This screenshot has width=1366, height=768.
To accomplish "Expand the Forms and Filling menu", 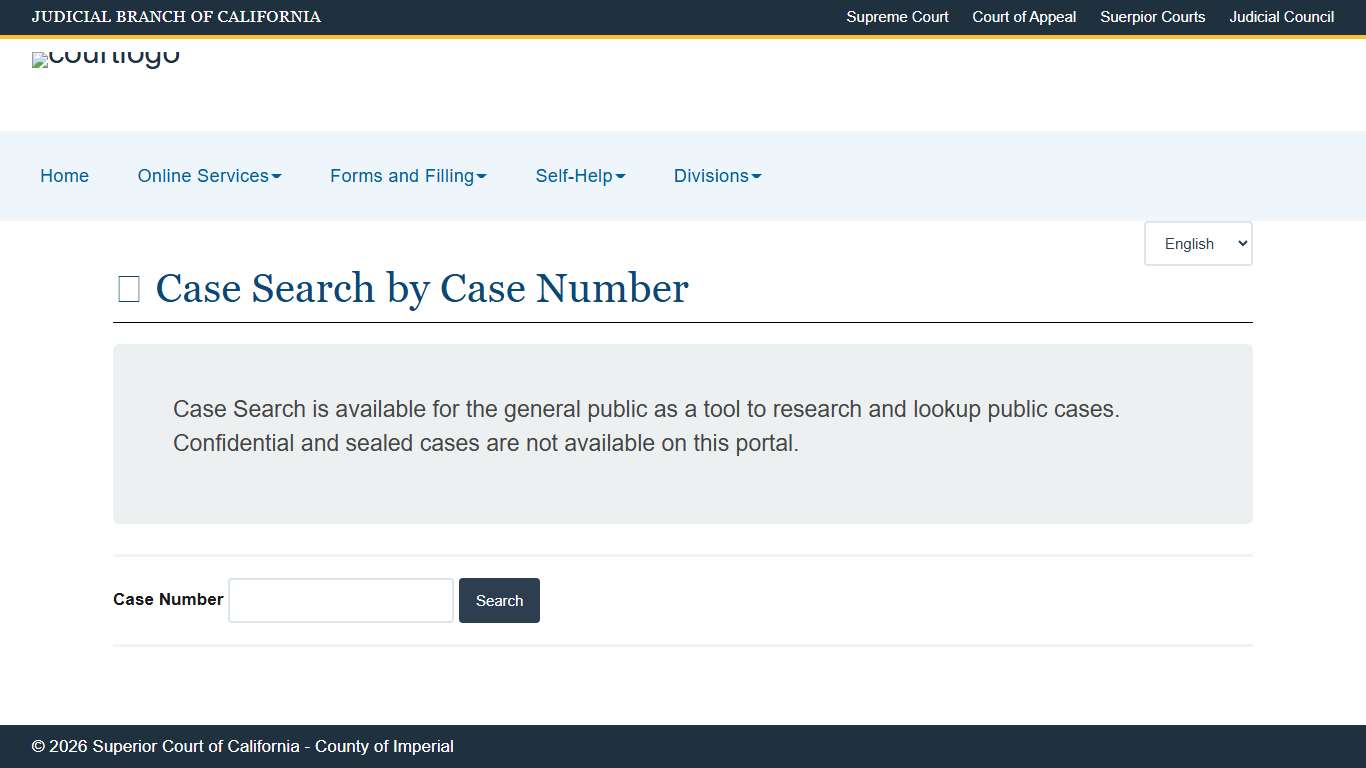I will 408,176.
